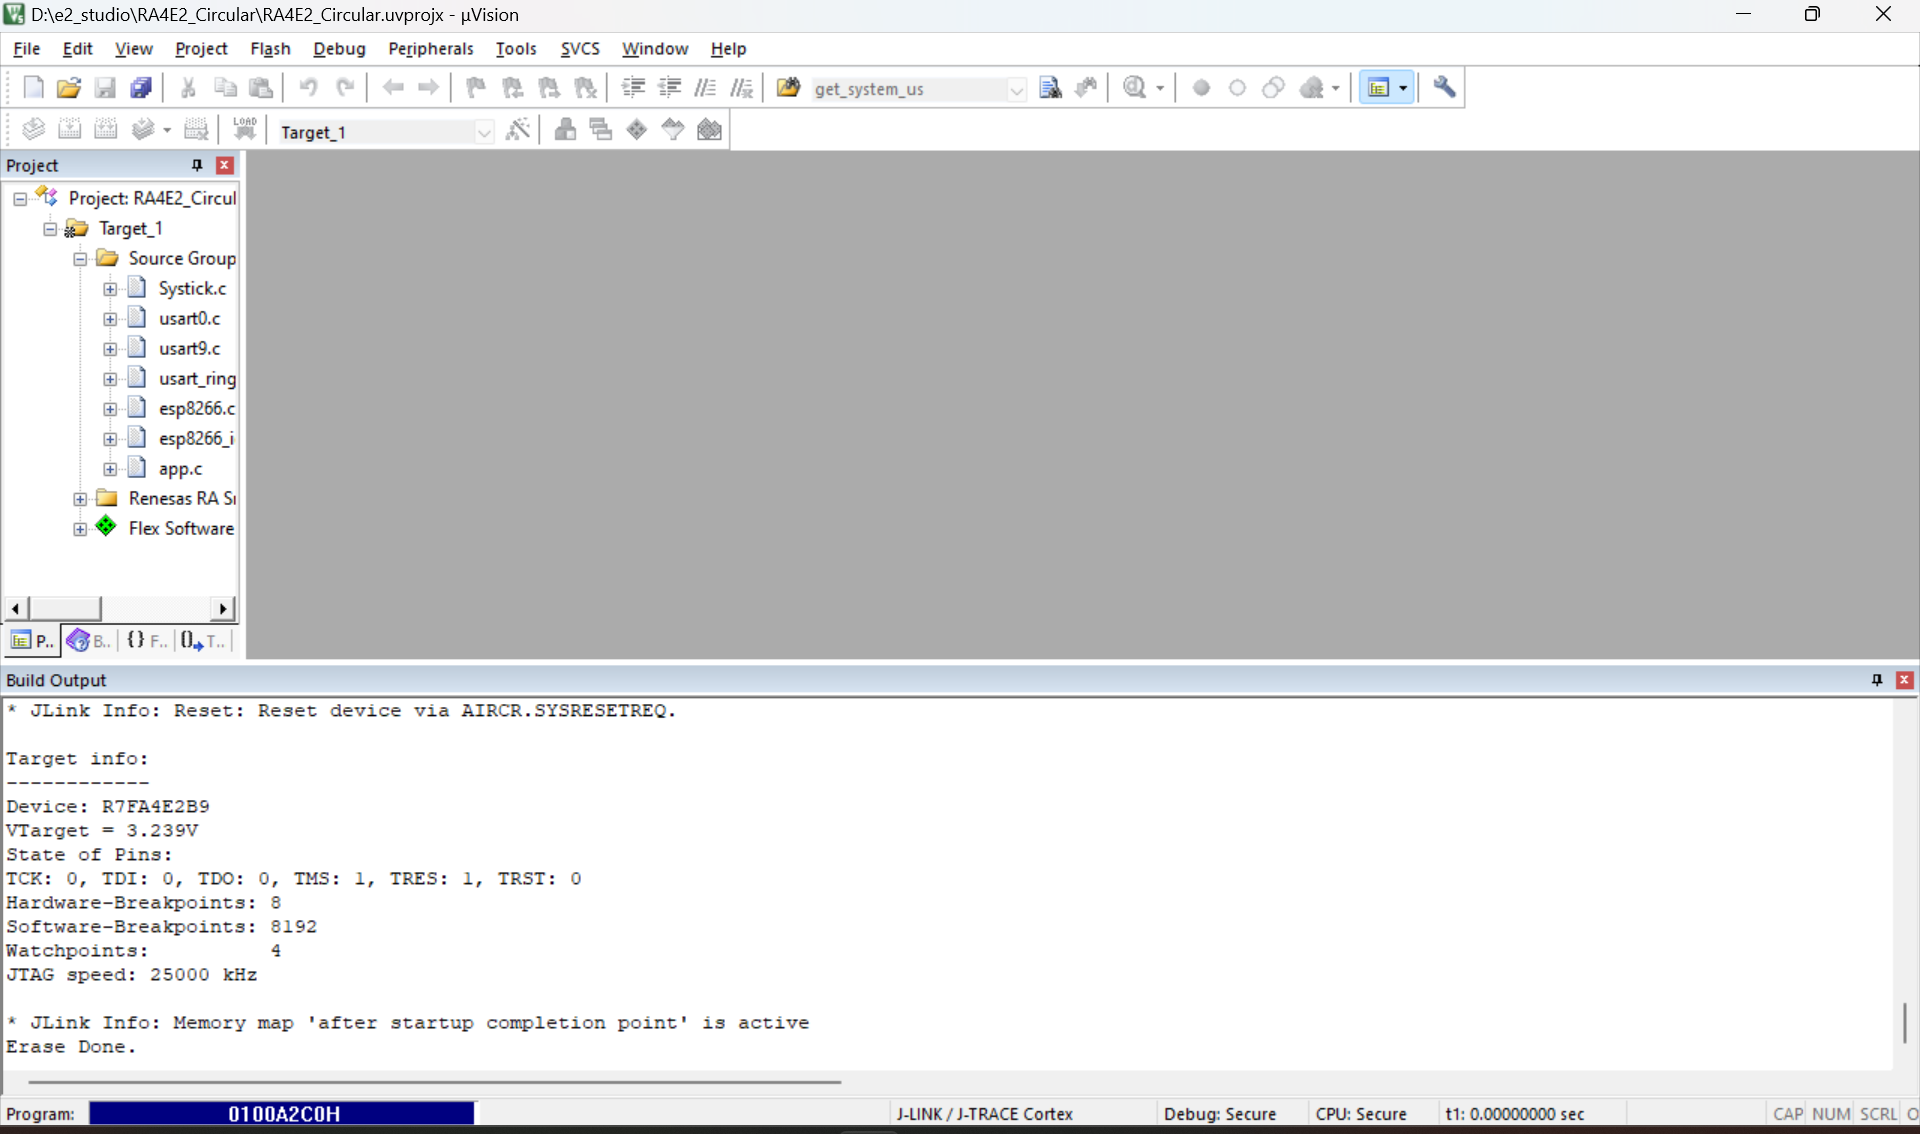Image resolution: width=1920 pixels, height=1134 pixels.
Task: Expand the Renesas RA group
Action: [80, 499]
